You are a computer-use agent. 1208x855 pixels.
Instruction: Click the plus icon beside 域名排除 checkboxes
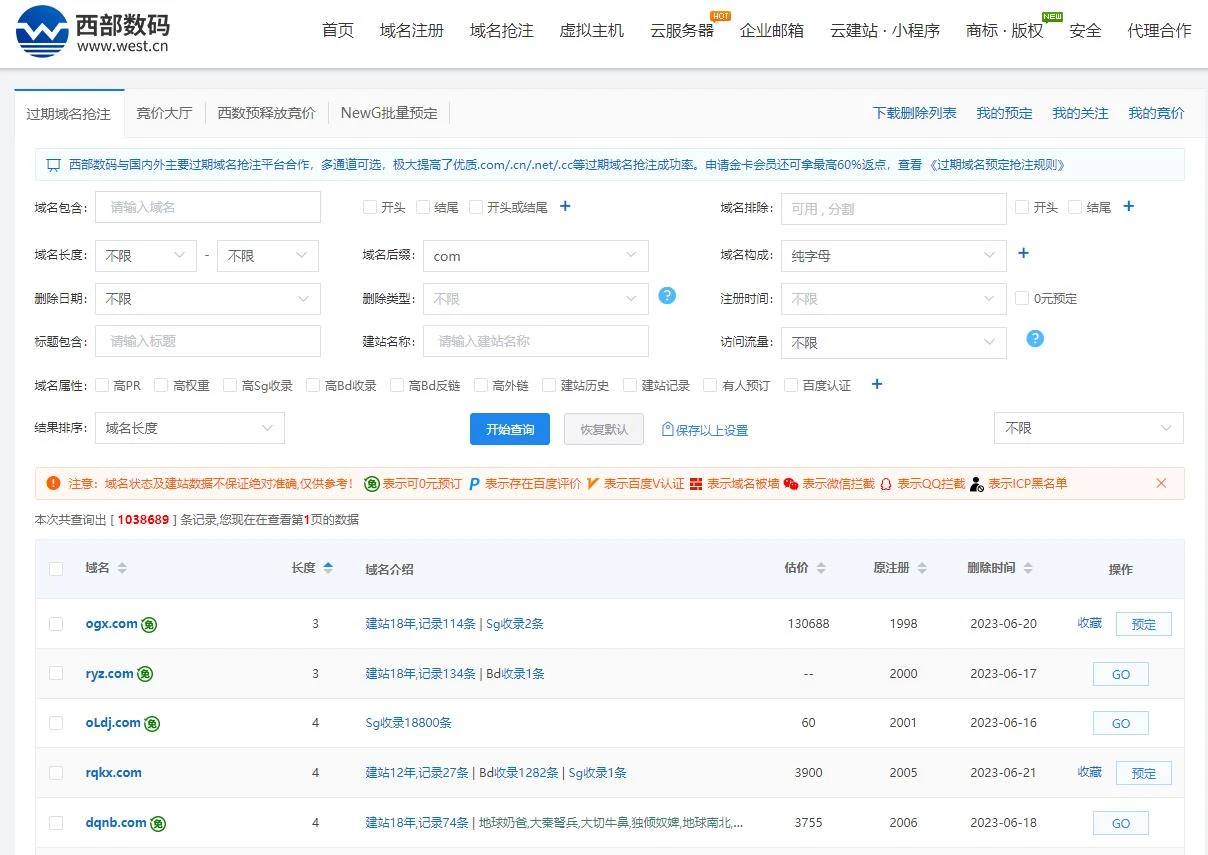coord(1129,206)
